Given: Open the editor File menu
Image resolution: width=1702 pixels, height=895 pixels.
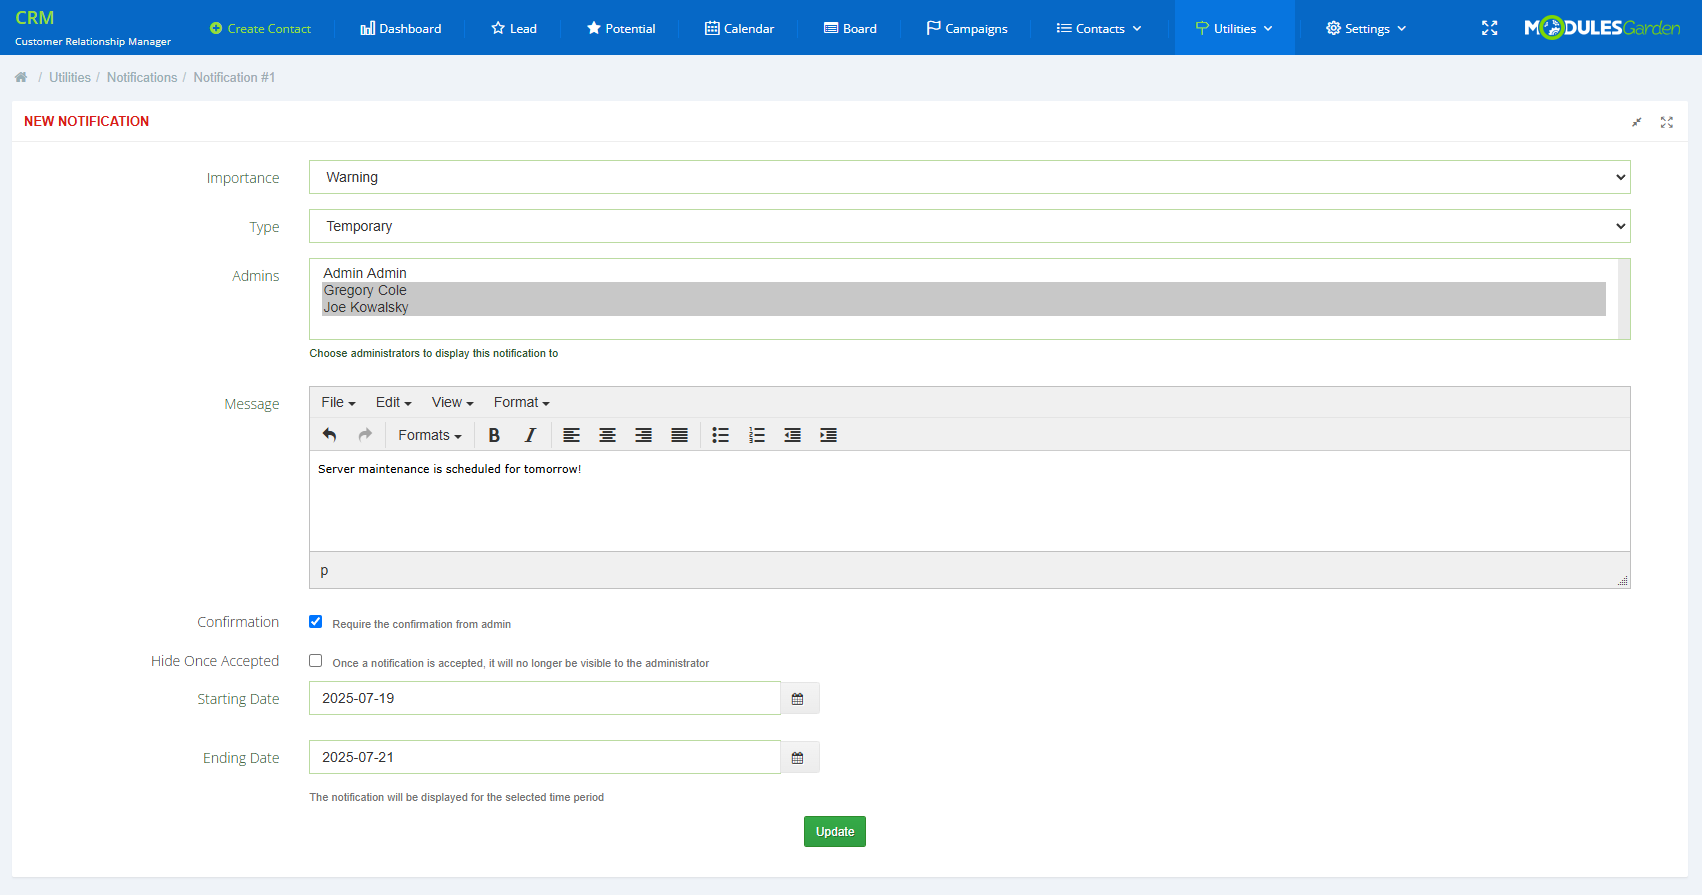Looking at the screenshot, I should [338, 402].
